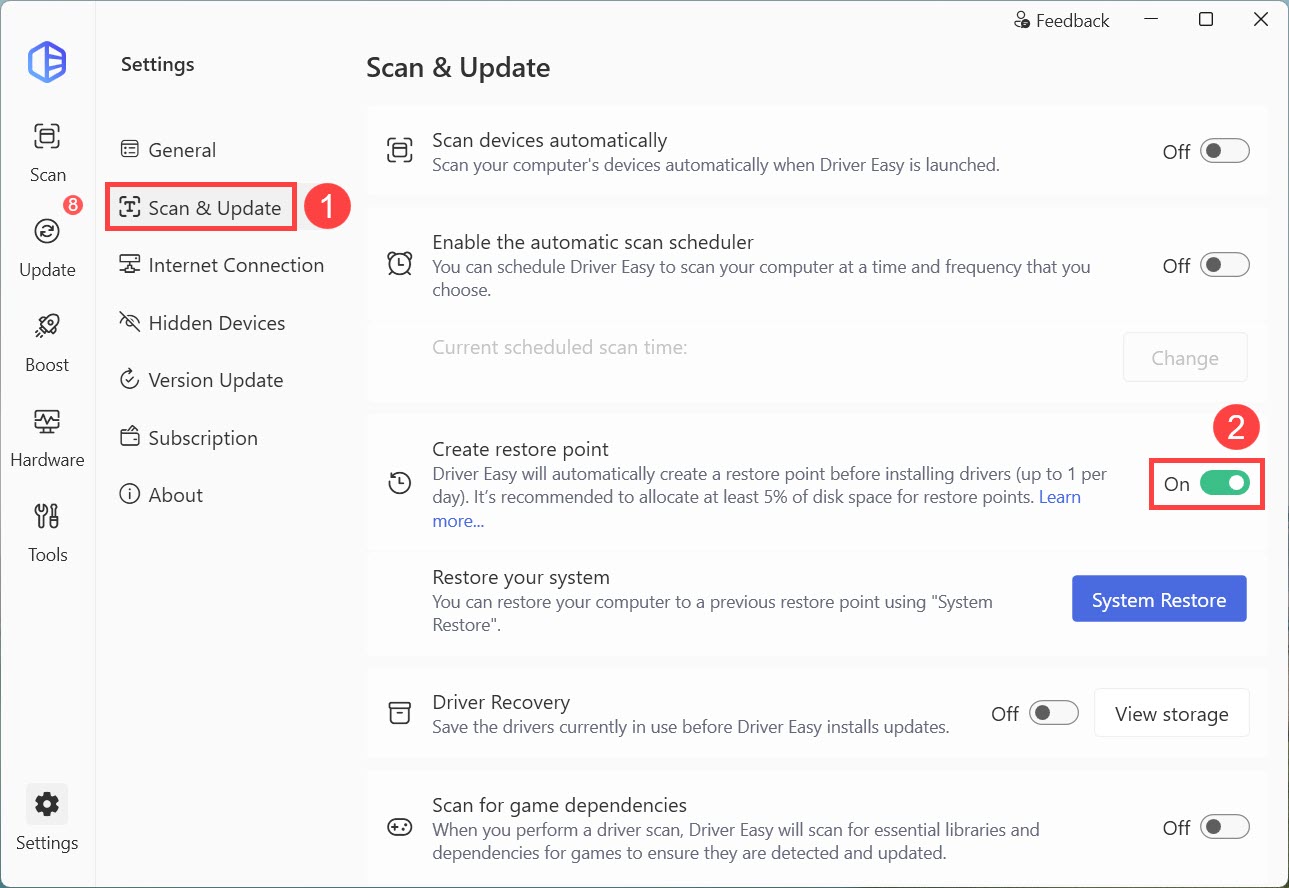This screenshot has width=1289, height=888.
Task: Click the restore point history clock icon
Action: click(x=399, y=483)
